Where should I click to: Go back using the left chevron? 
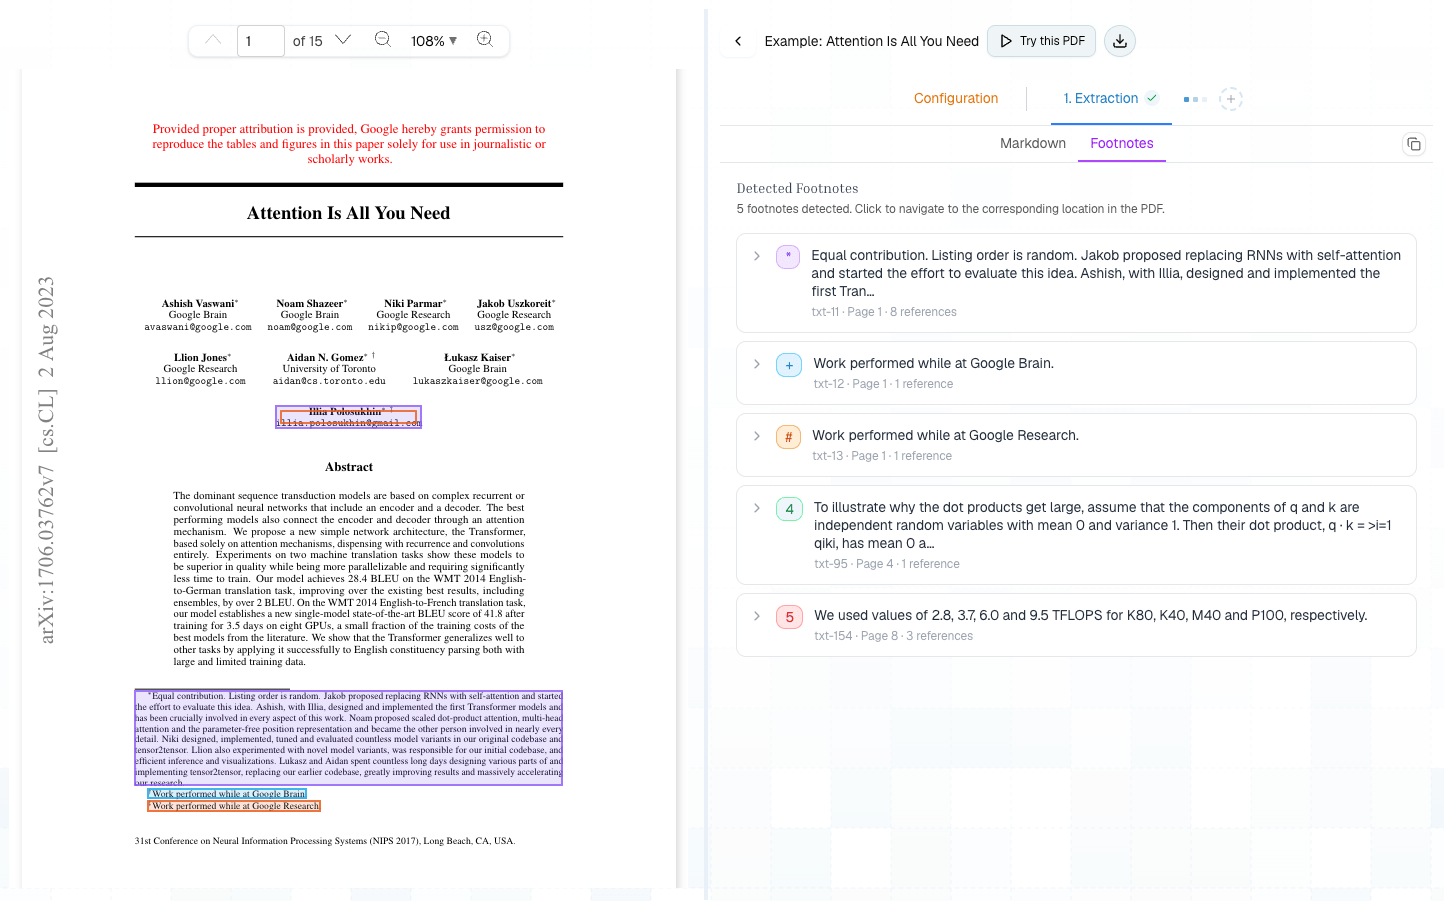coord(738,41)
